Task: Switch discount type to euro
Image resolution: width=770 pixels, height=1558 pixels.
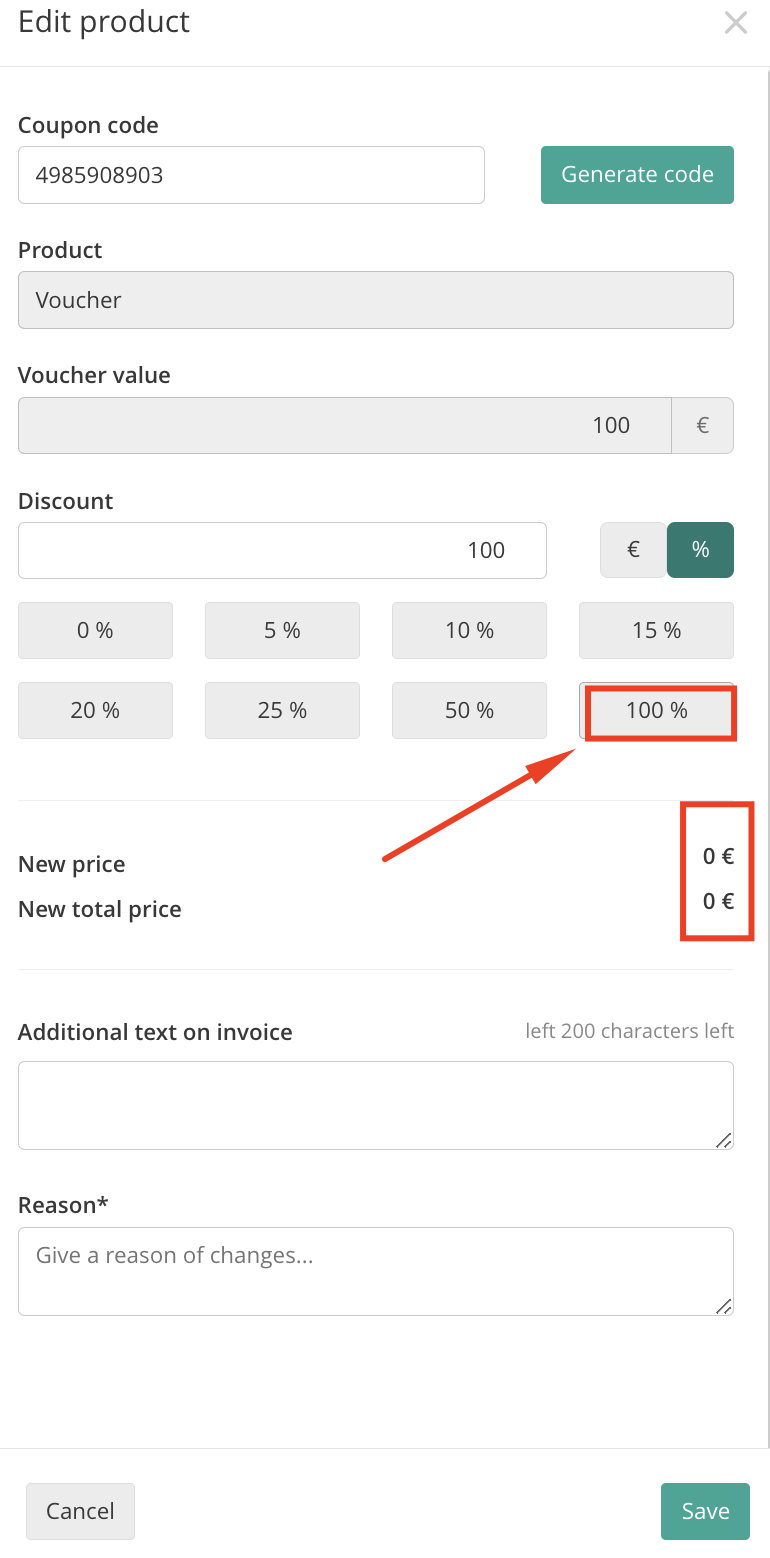Action: click(633, 550)
